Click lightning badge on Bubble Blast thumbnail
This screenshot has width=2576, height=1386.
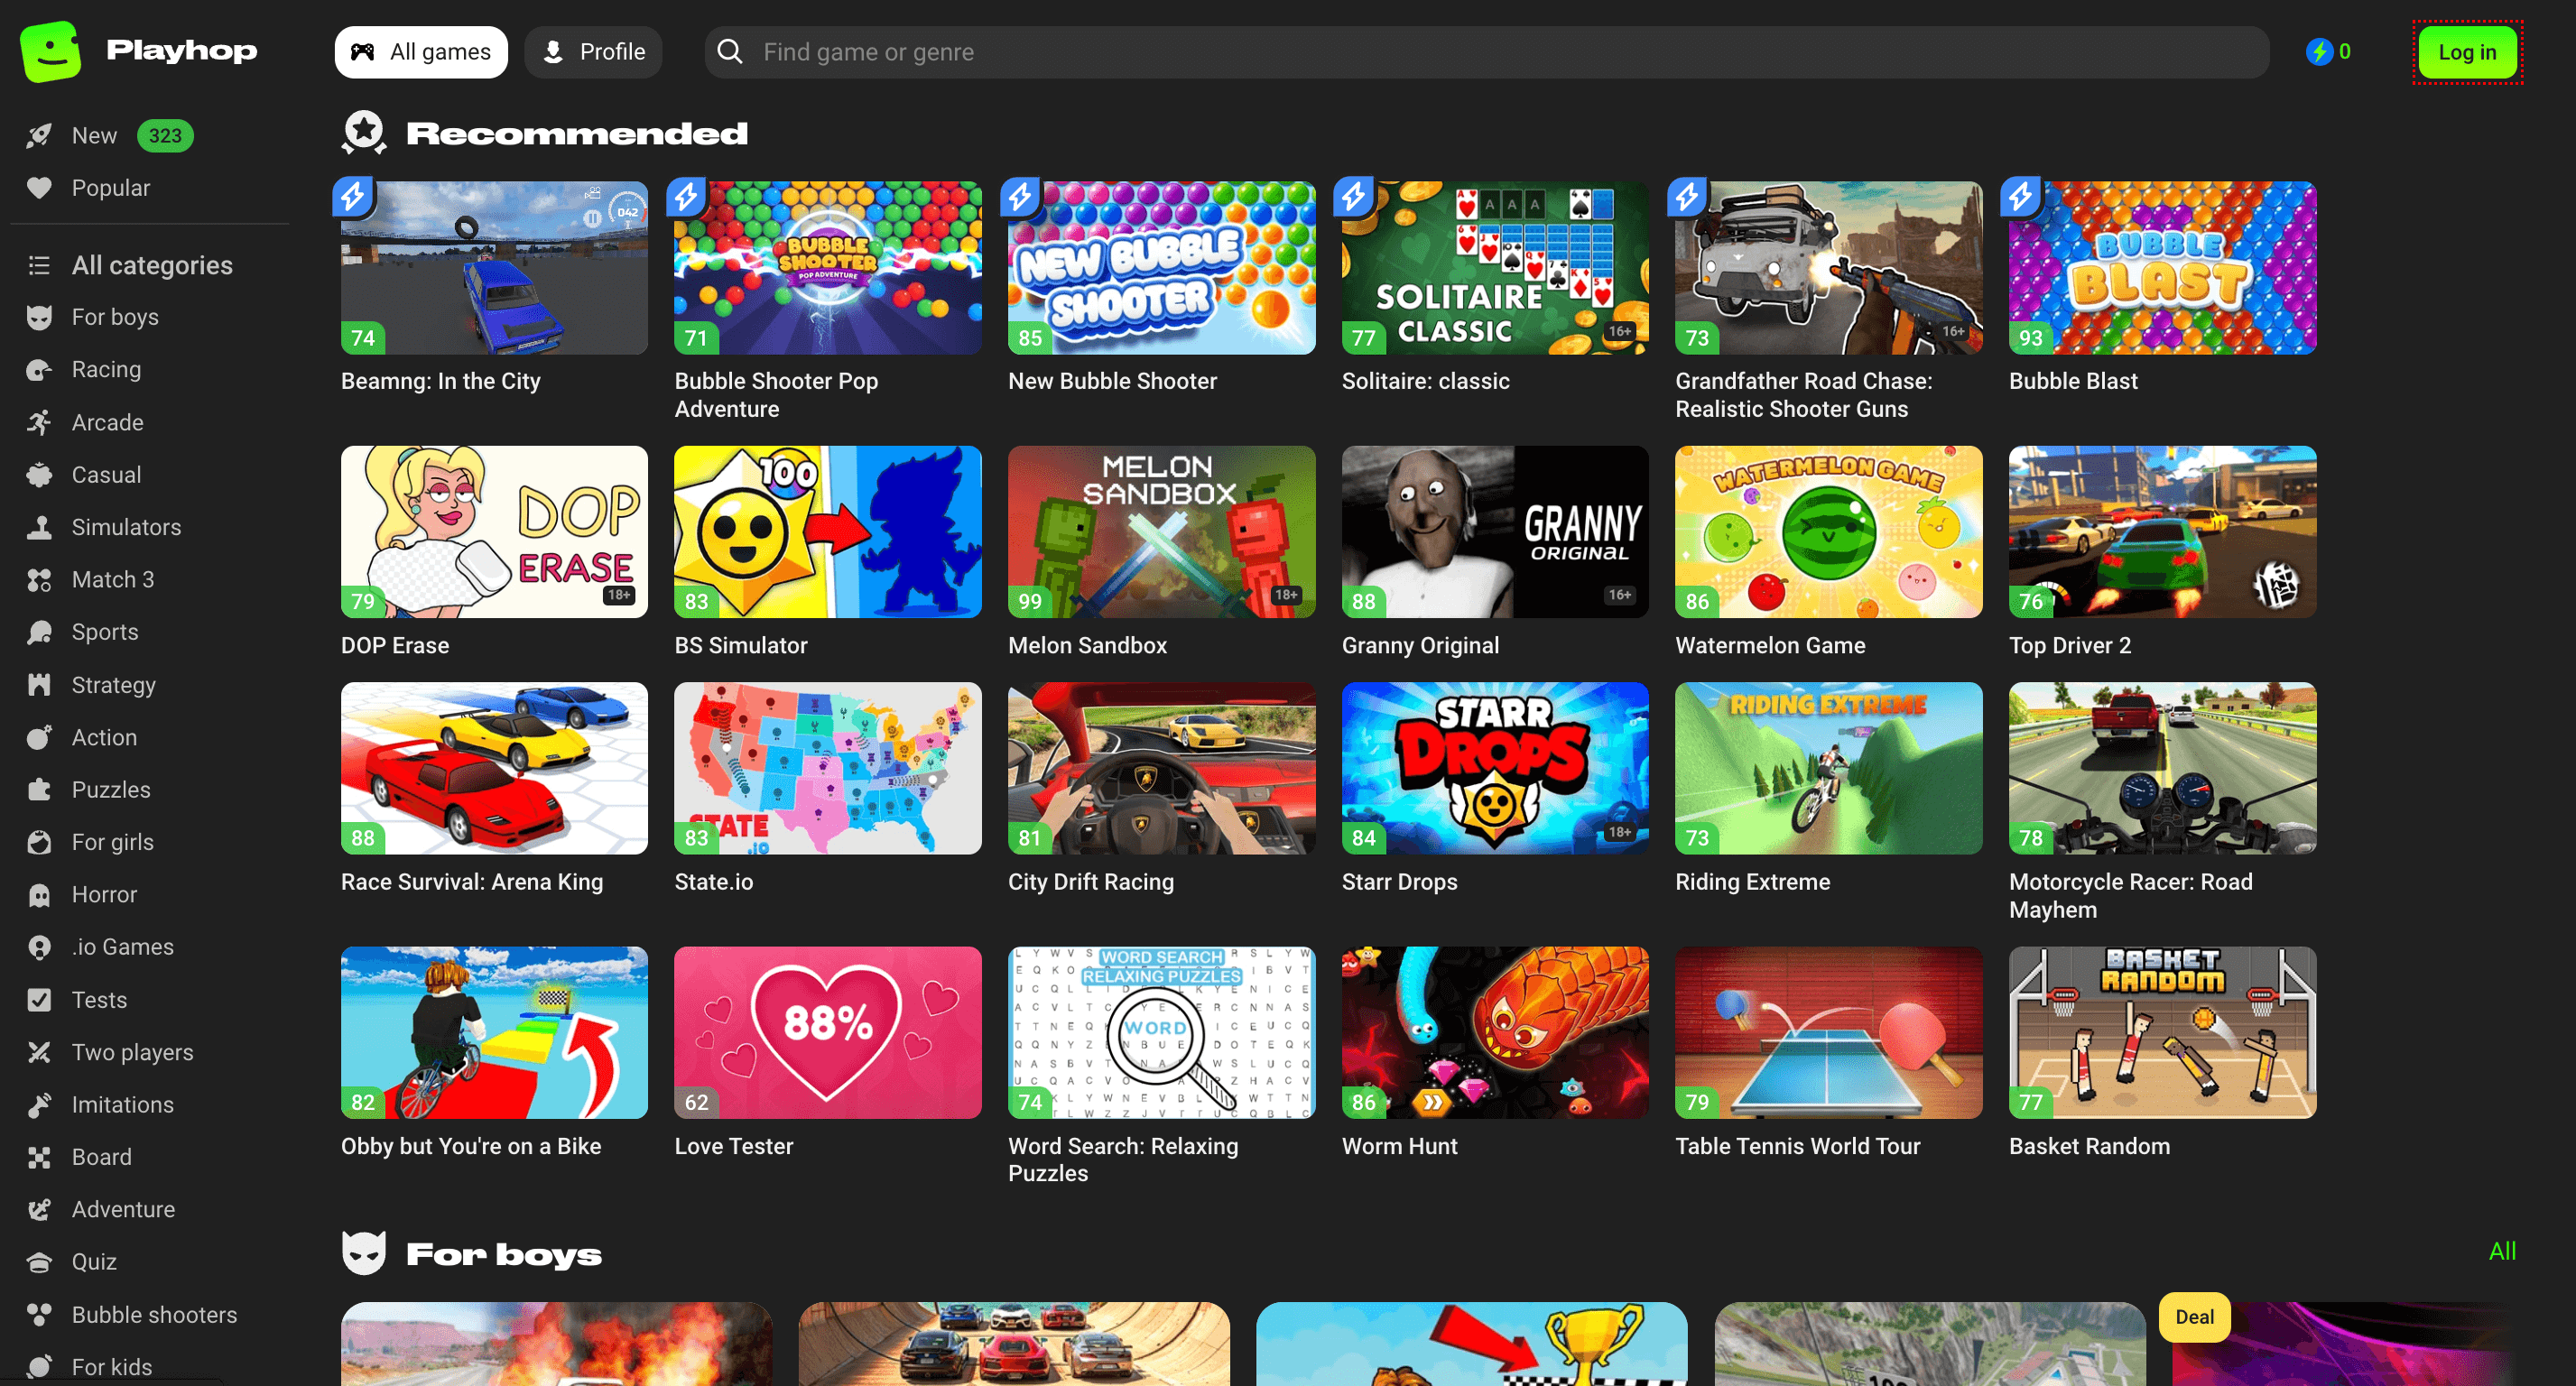click(2021, 197)
